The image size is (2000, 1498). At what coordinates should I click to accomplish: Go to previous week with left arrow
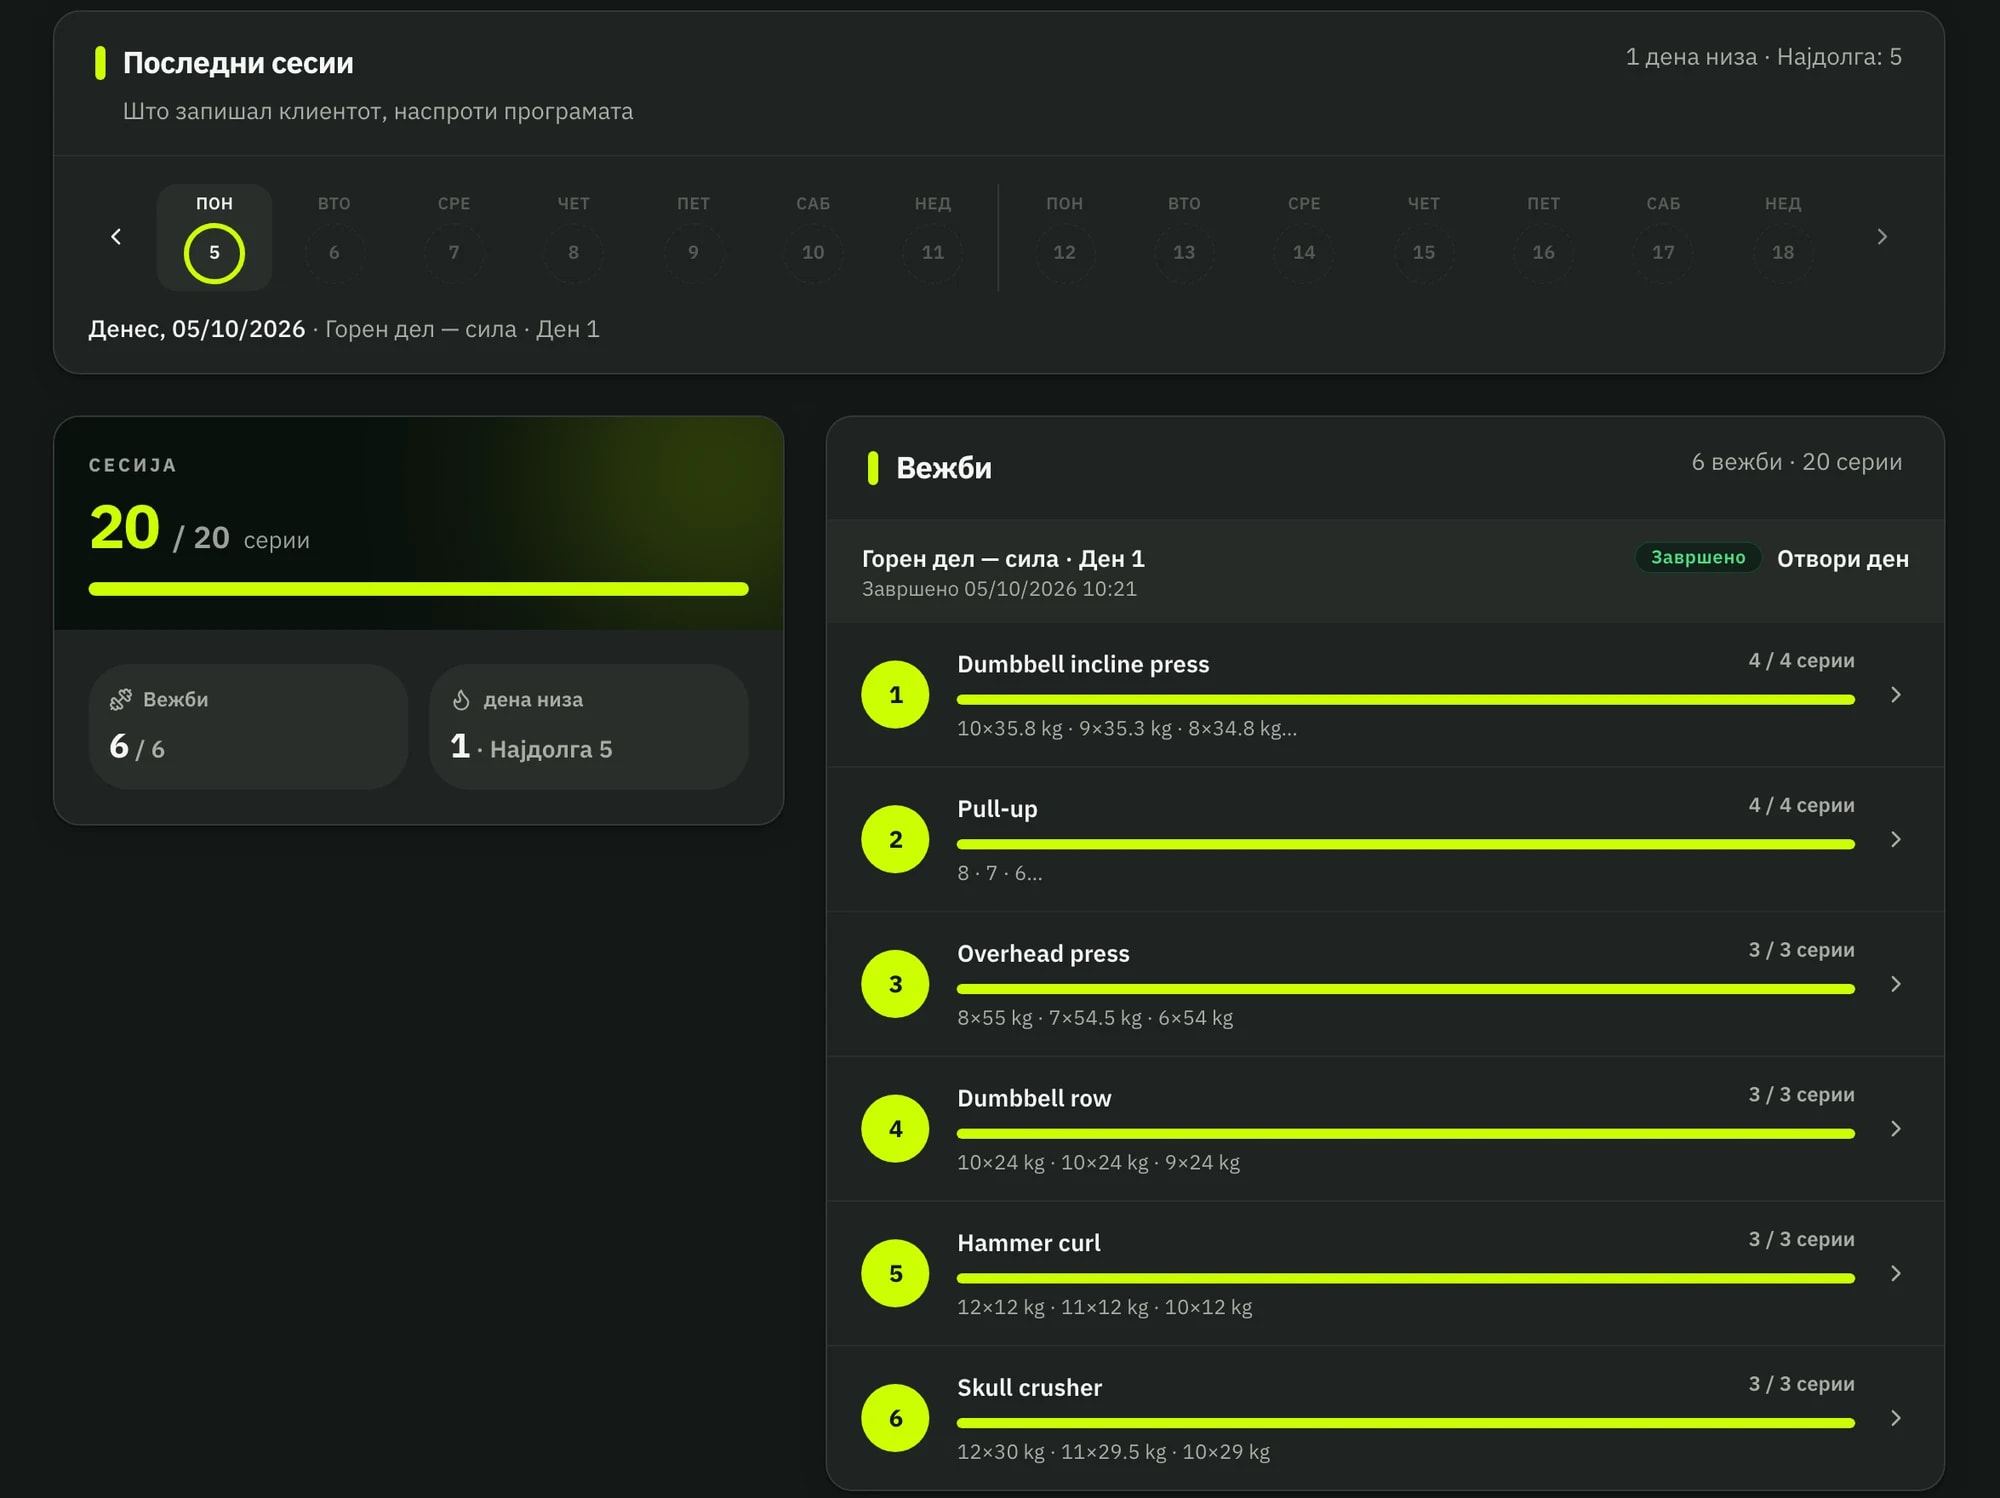coord(116,237)
